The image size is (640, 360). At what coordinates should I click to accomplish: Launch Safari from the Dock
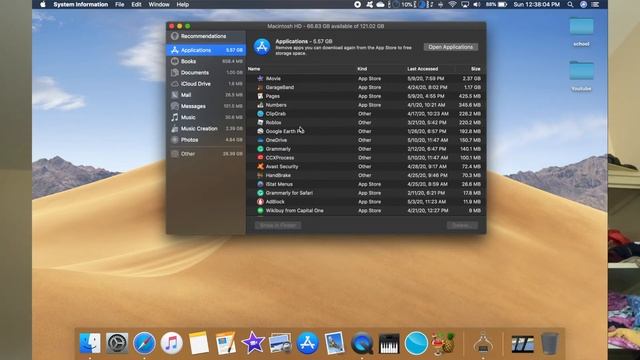144,343
